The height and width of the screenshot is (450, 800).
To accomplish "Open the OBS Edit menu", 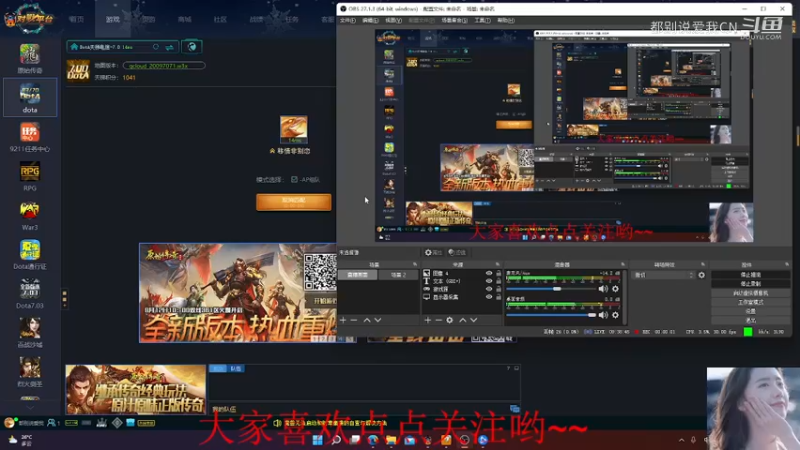I will [370, 20].
